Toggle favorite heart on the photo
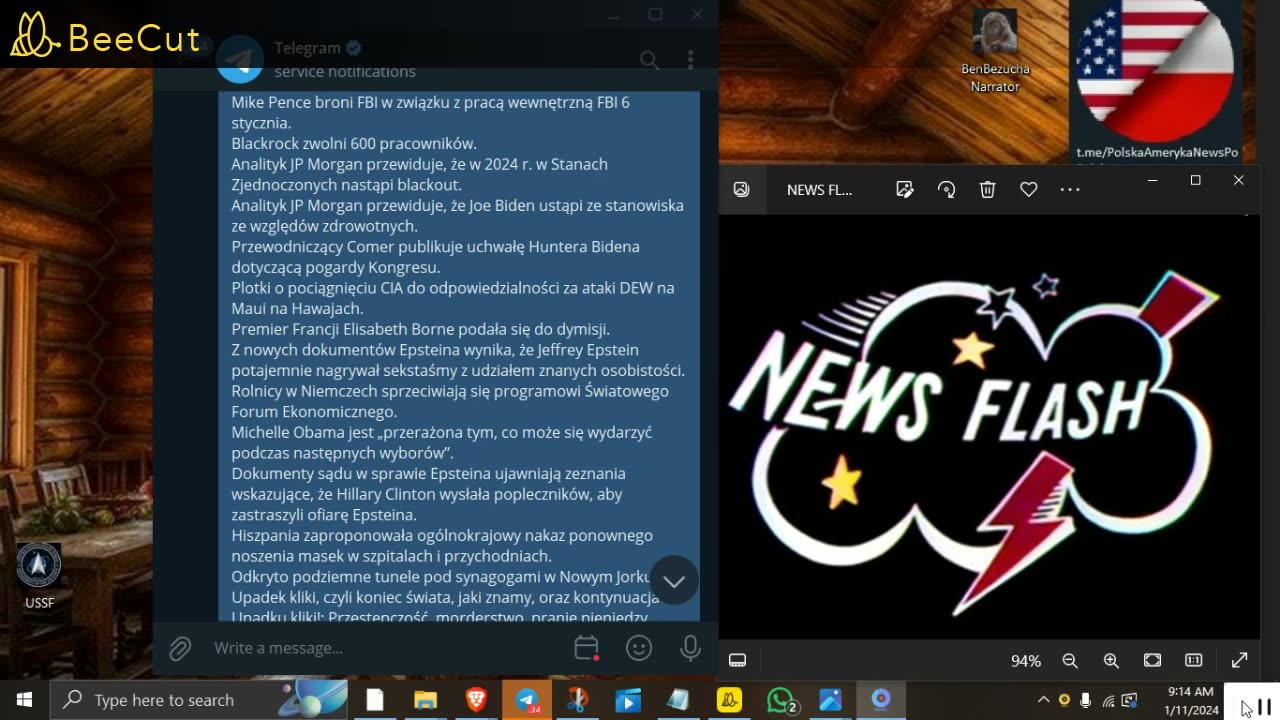This screenshot has height=720, width=1280. 1028,189
